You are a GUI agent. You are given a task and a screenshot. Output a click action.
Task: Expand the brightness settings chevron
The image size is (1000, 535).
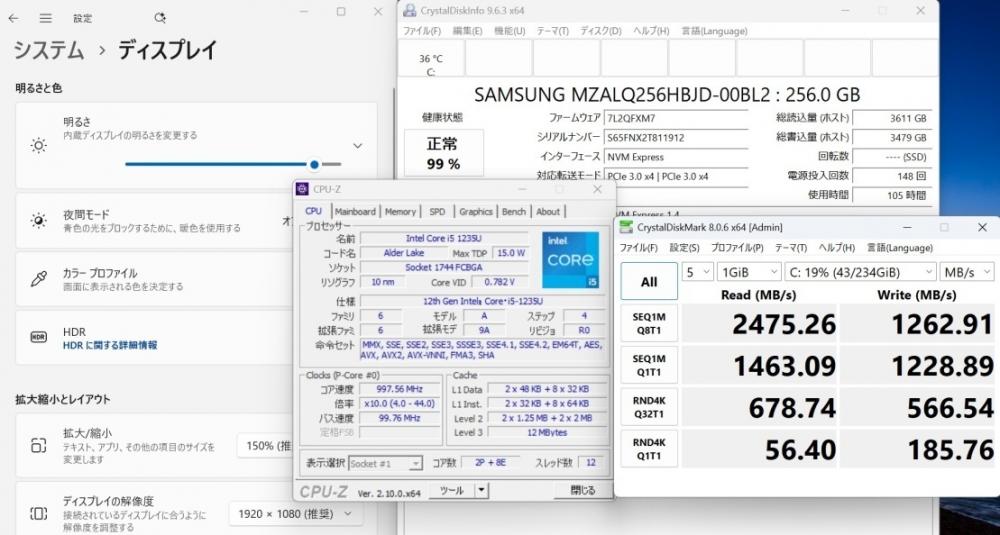(357, 145)
